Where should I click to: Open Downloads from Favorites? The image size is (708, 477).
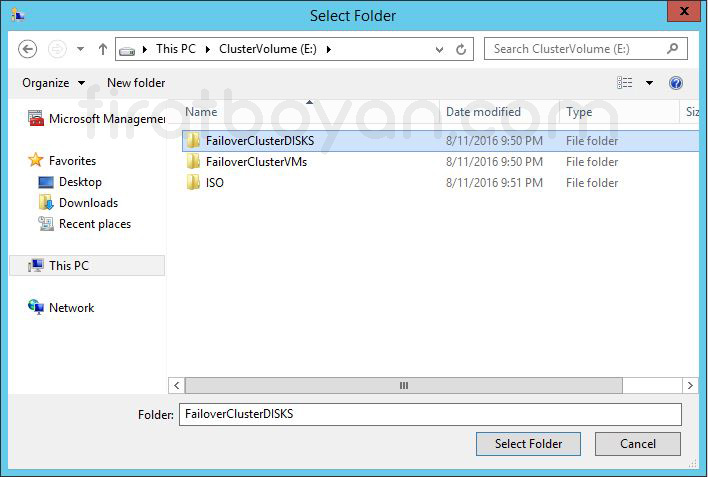click(x=88, y=203)
